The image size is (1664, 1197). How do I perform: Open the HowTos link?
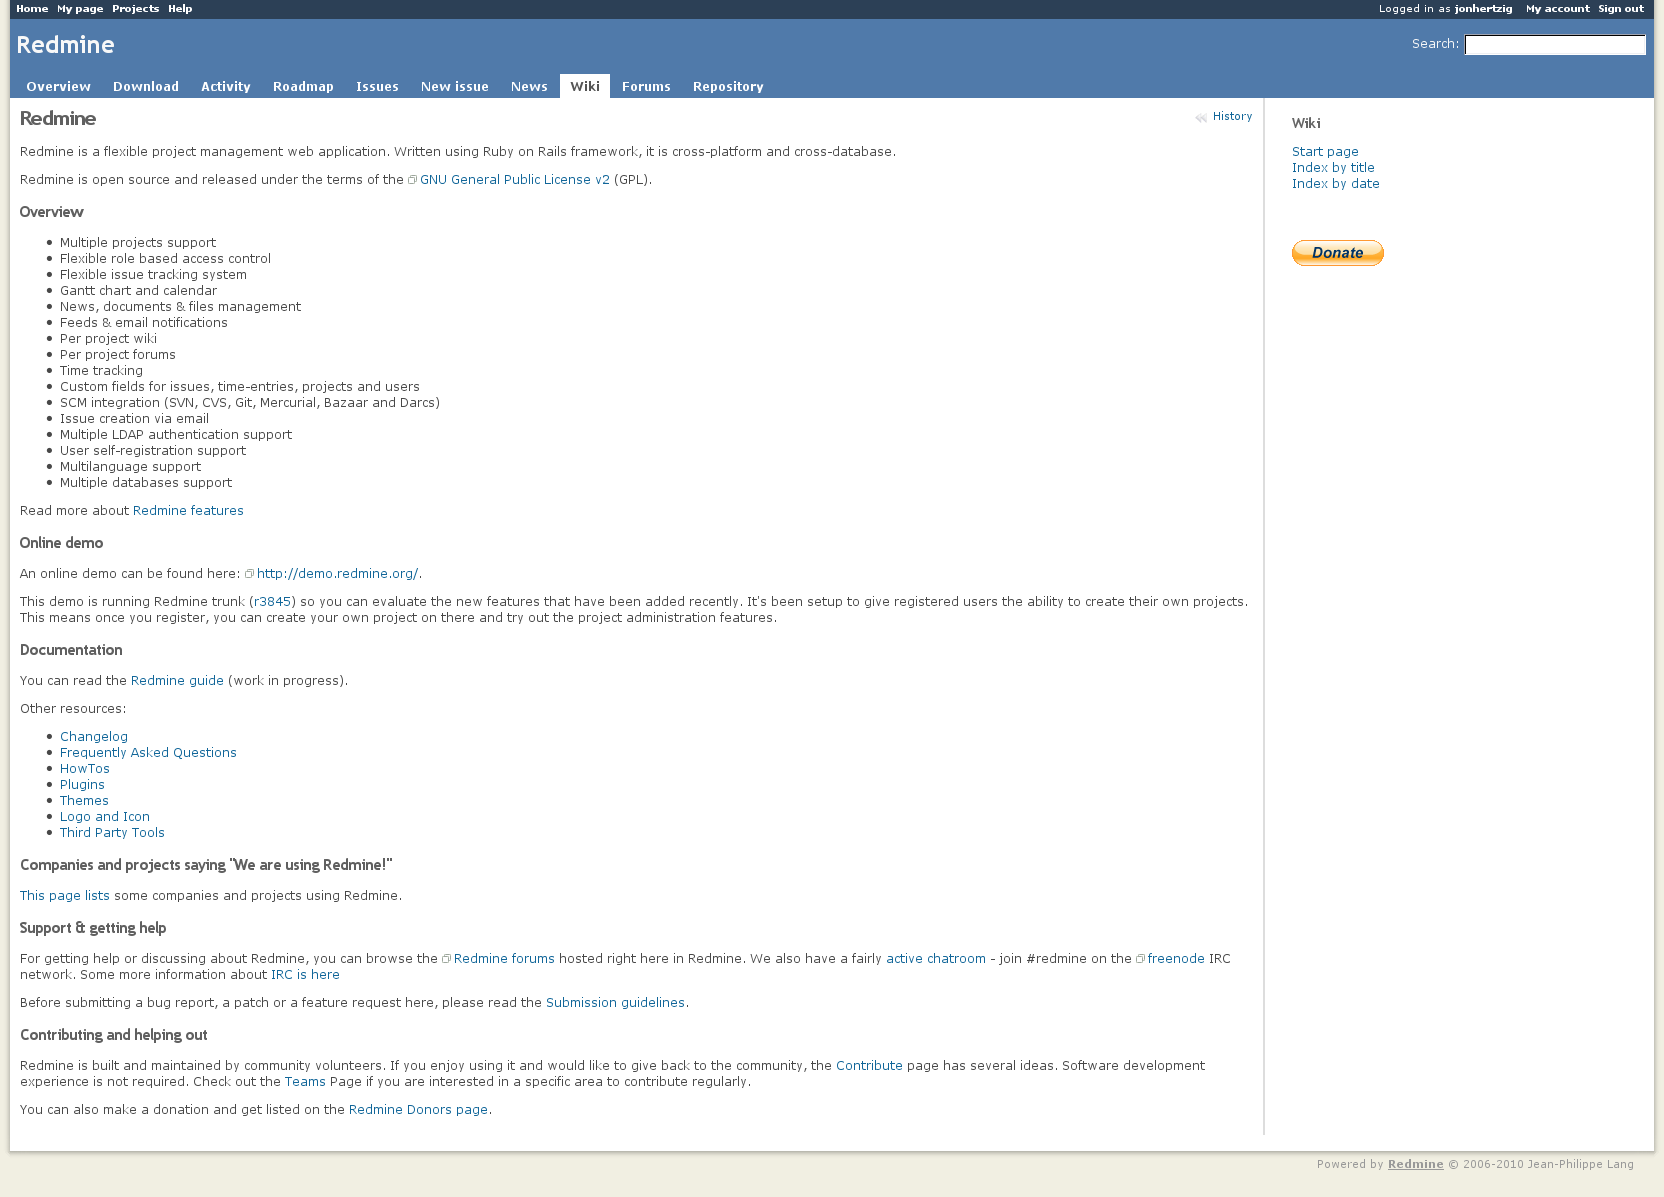click(85, 769)
